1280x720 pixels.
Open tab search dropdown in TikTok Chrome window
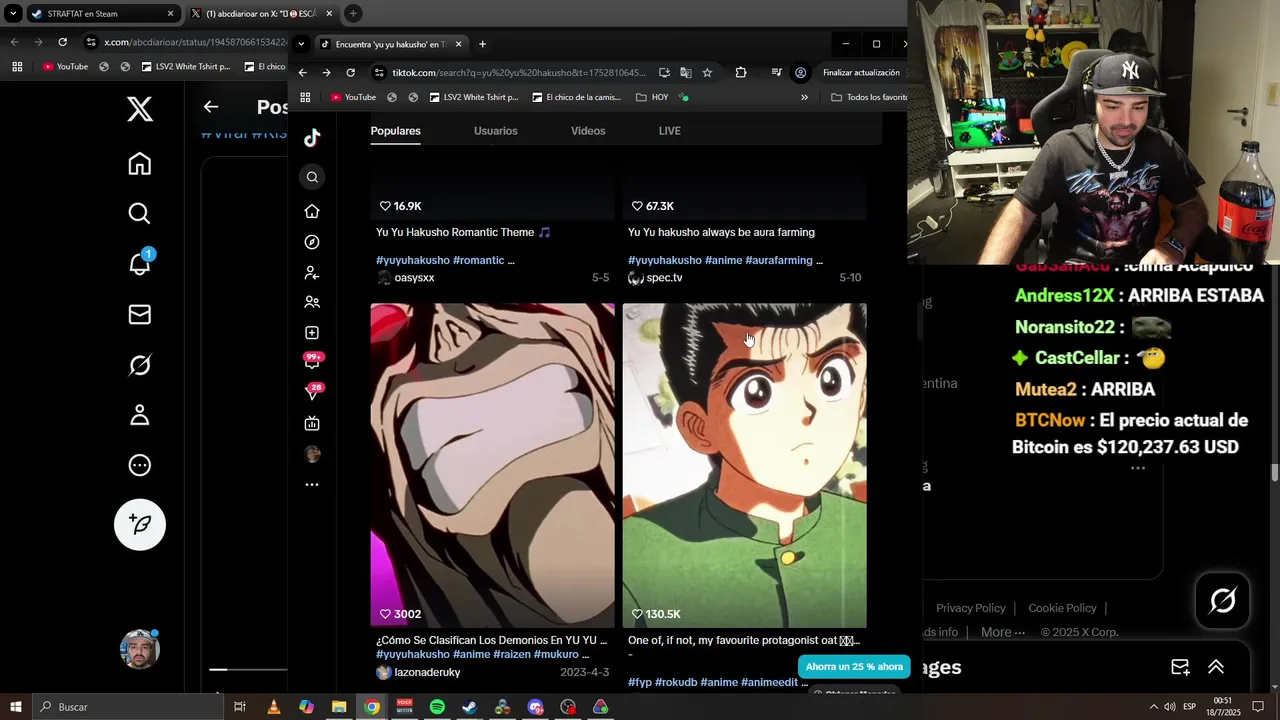(301, 44)
